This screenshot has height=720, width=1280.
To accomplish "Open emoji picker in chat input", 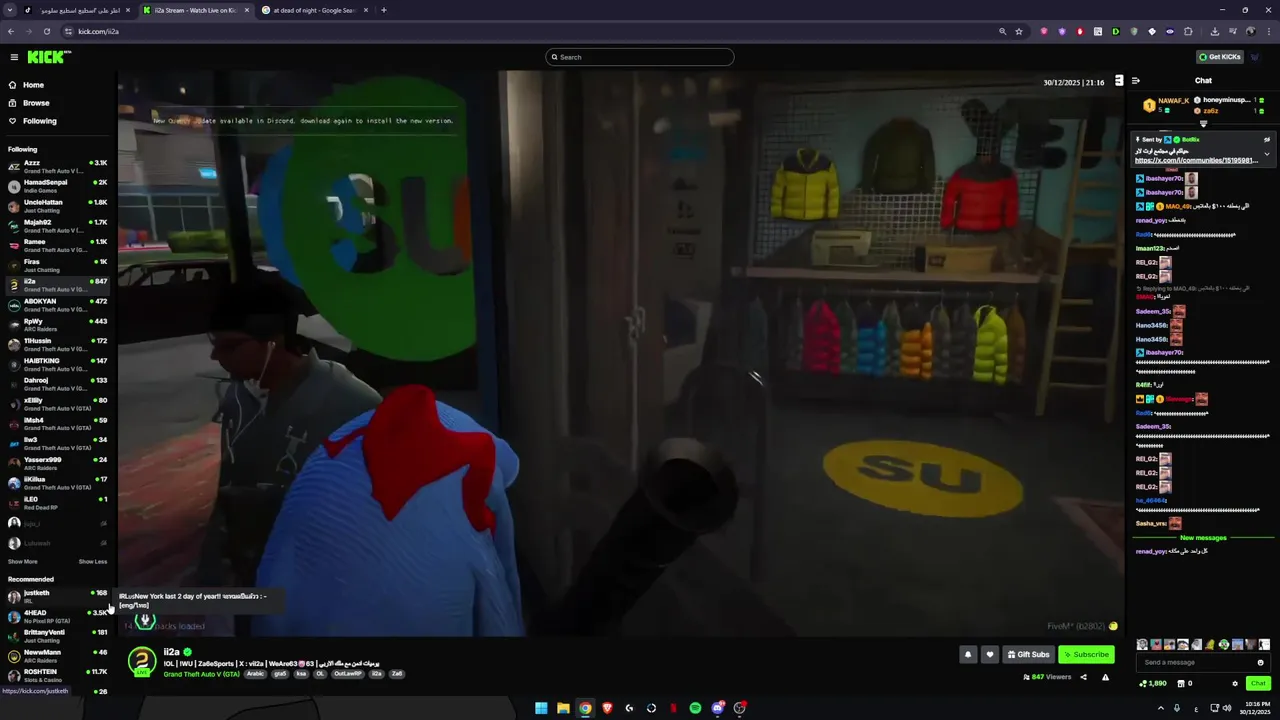I will [x=1260, y=662].
